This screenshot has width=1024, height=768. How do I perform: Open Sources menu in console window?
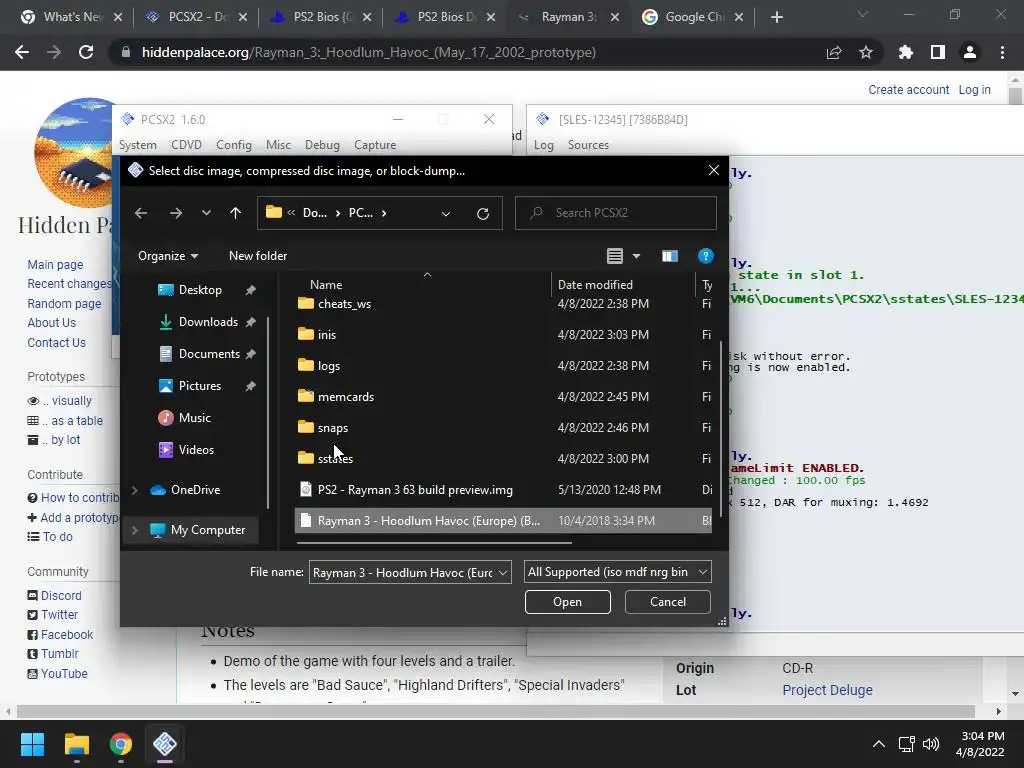point(588,145)
